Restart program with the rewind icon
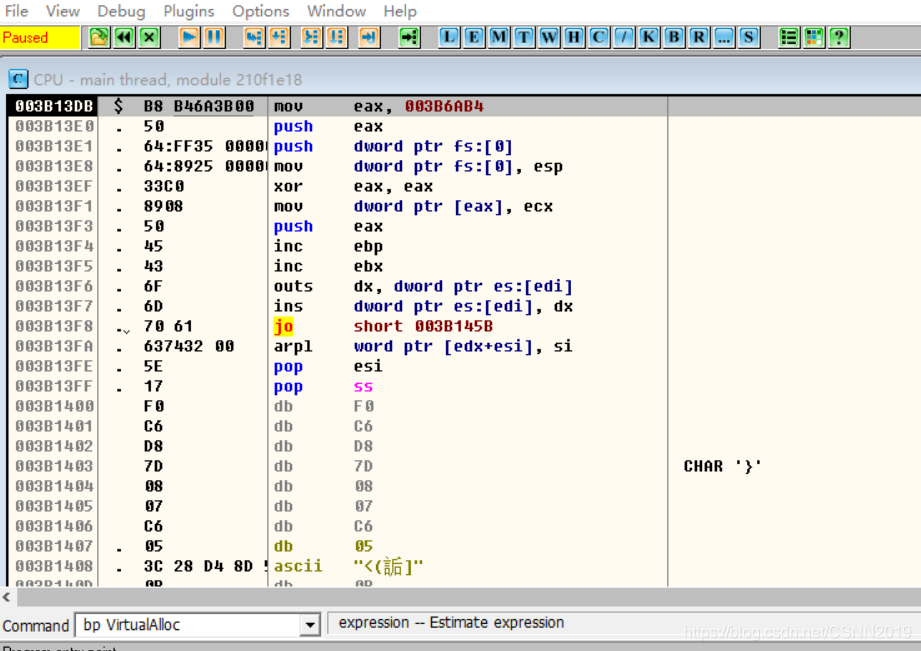 click(x=125, y=38)
